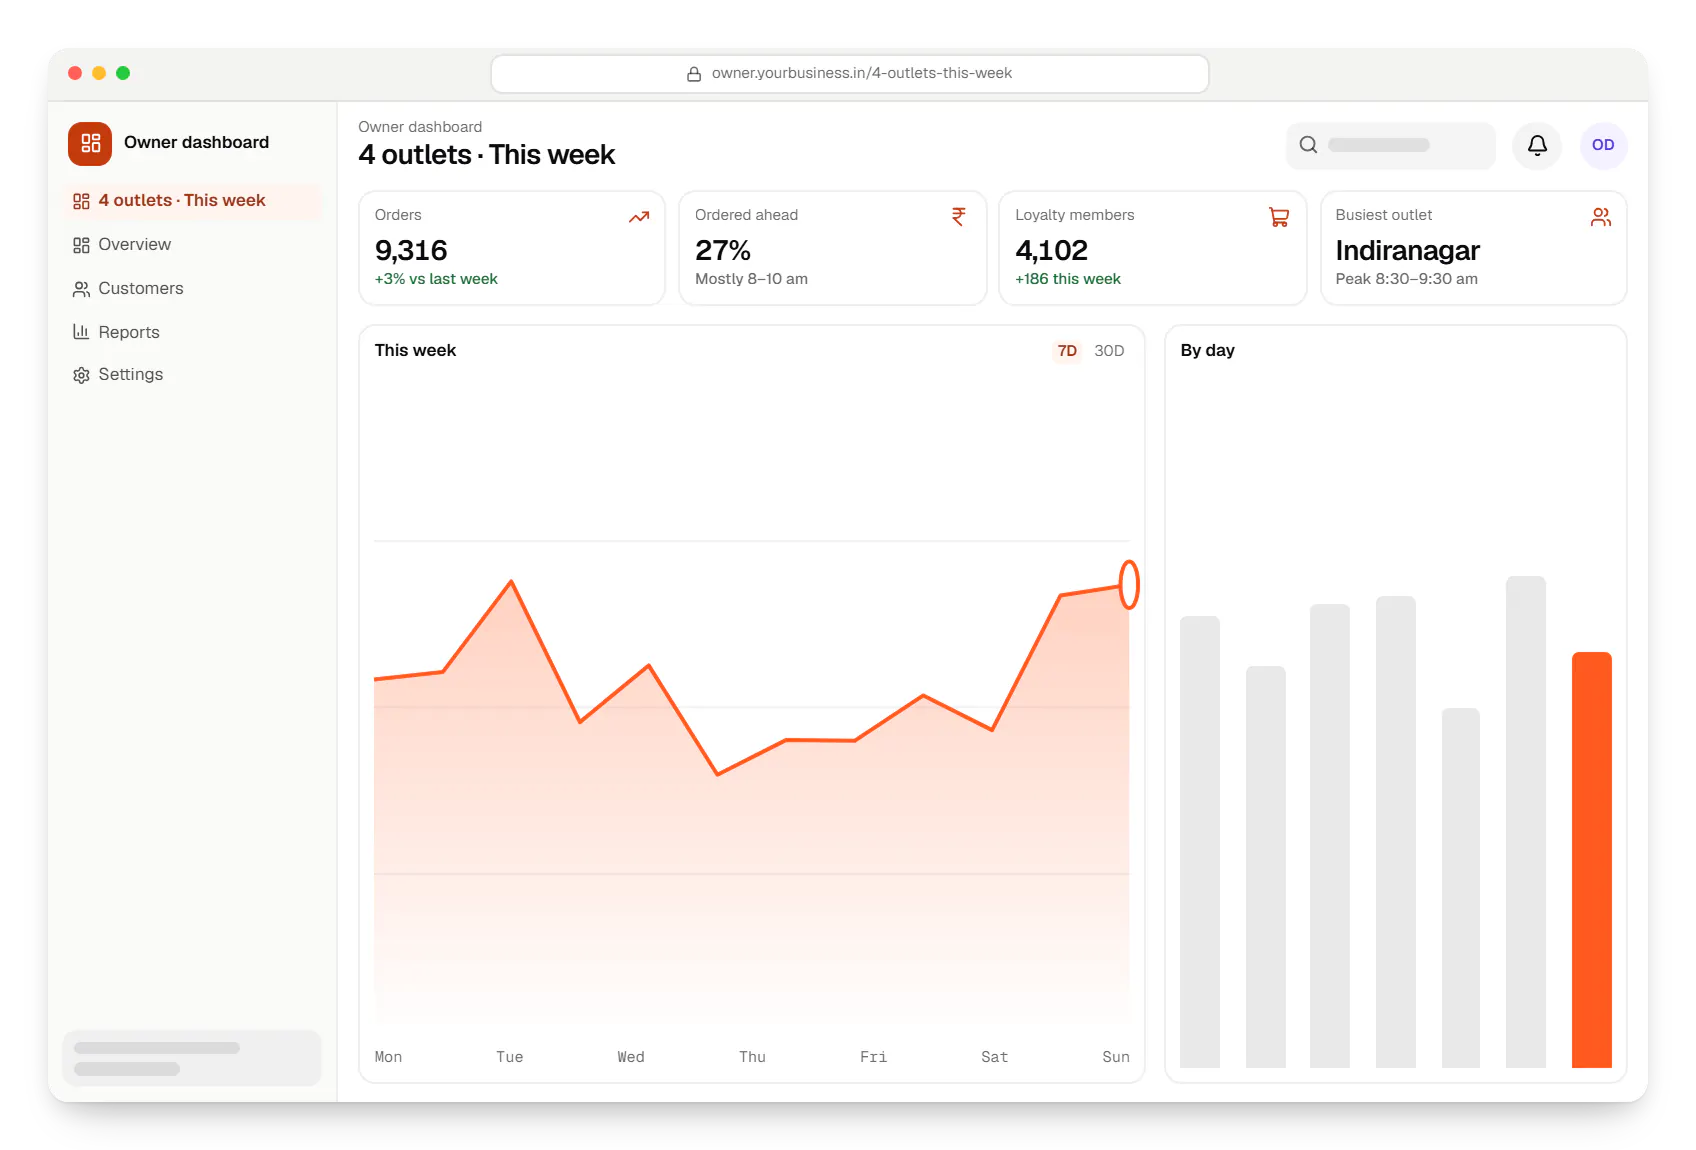1696x1150 pixels.
Task: Click the trend arrow icon on Orders card
Action: [639, 217]
